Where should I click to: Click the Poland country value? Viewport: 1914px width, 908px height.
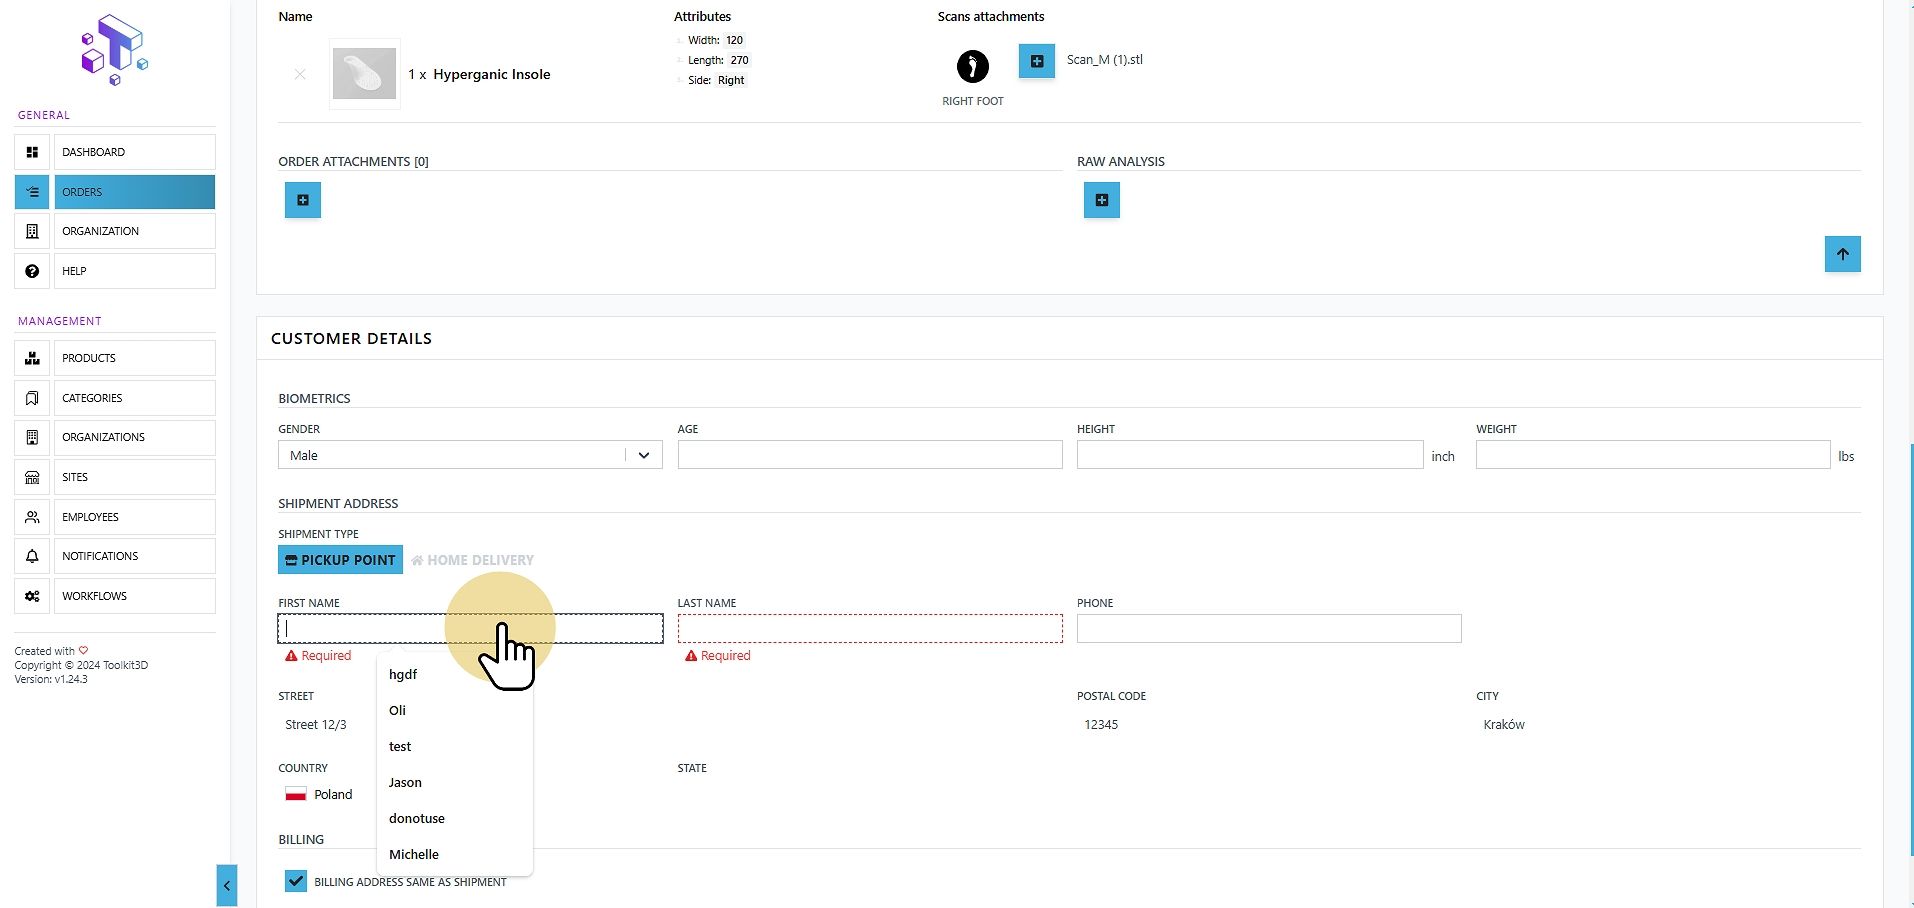pos(333,795)
